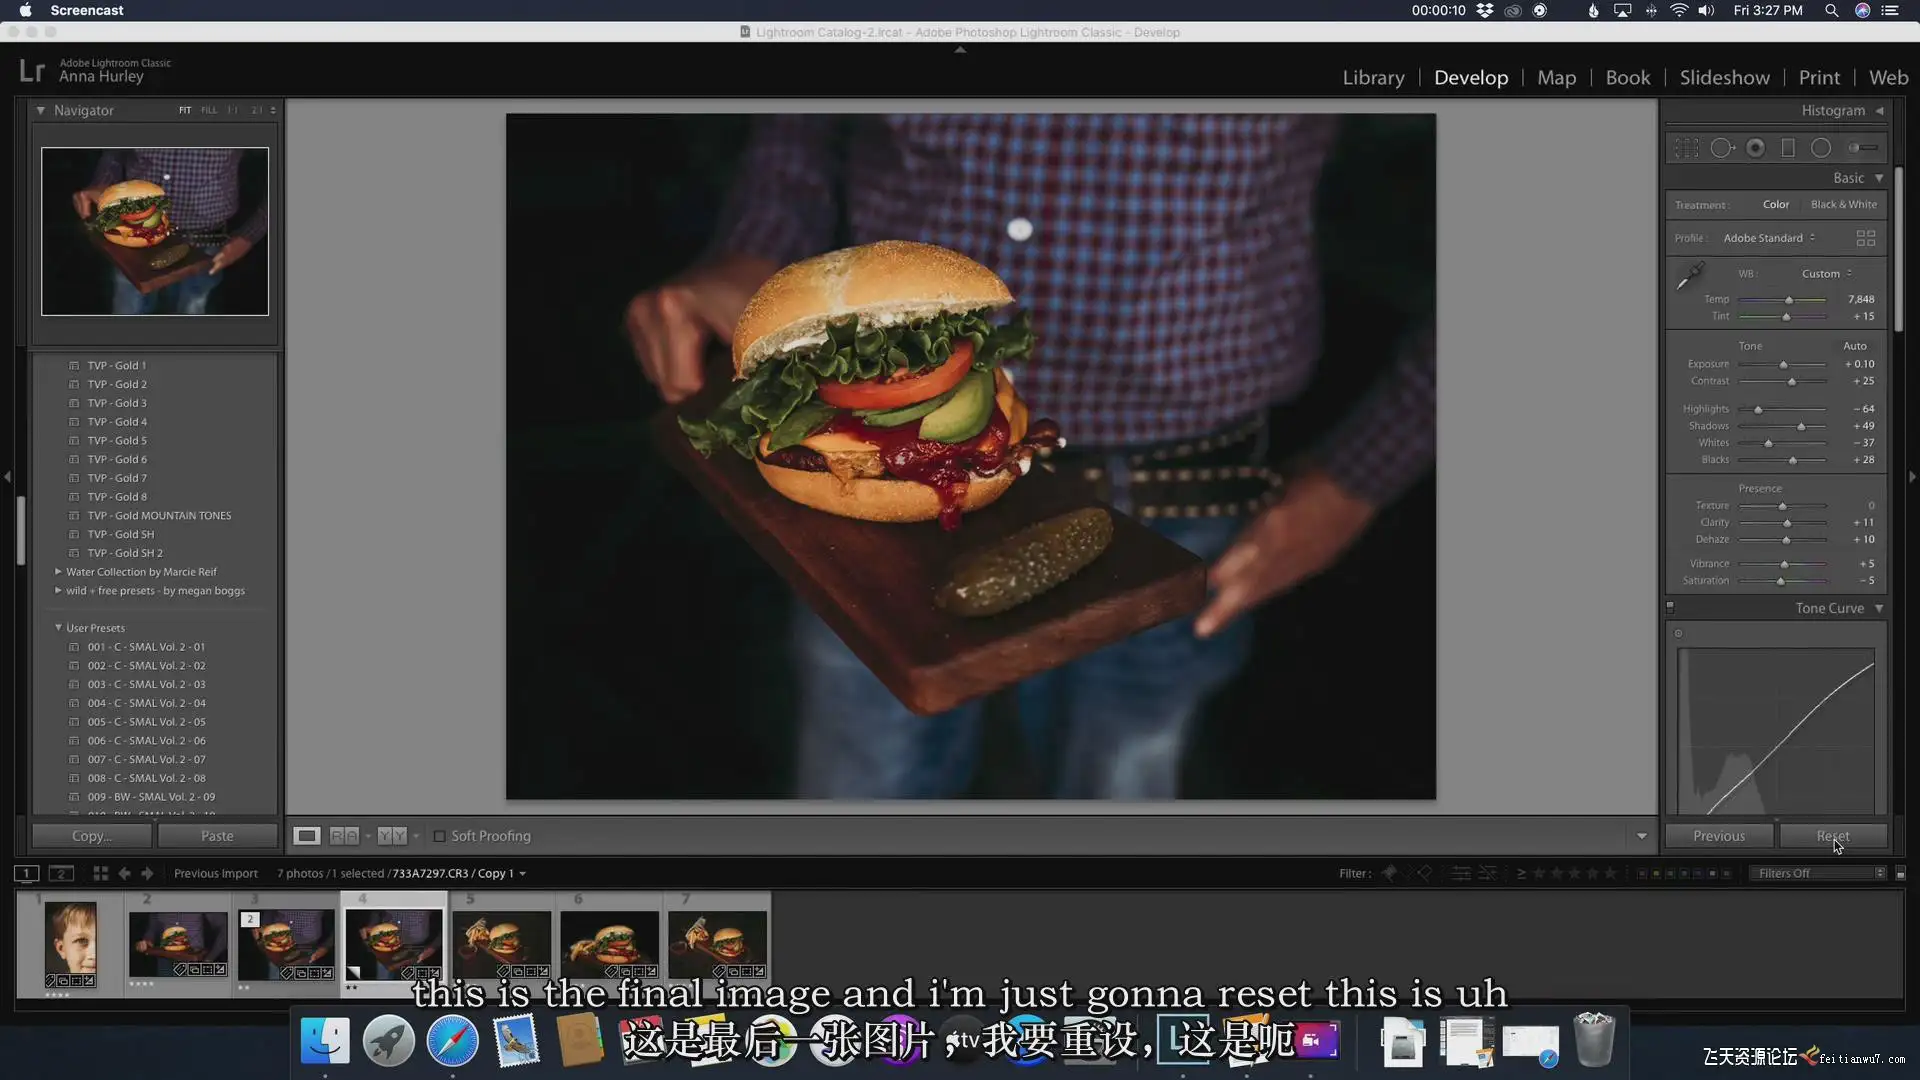
Task: Open the Map module
Action: coord(1556,77)
